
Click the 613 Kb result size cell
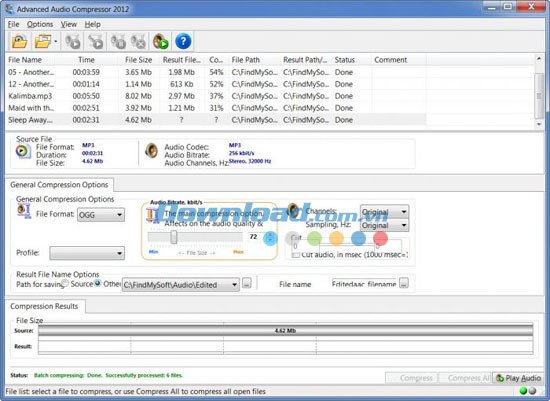(181, 84)
